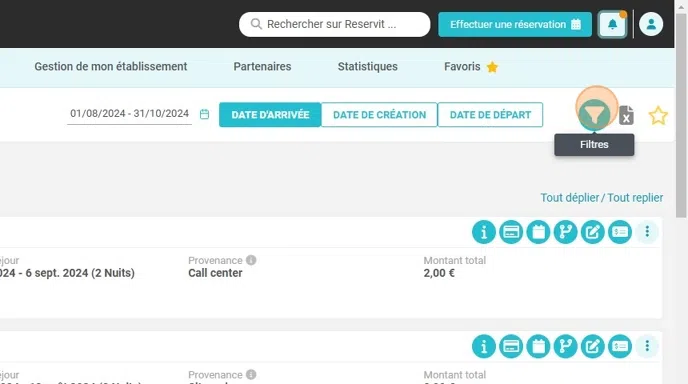Open Favoris menu
The width and height of the screenshot is (688, 384).
[x=471, y=67]
